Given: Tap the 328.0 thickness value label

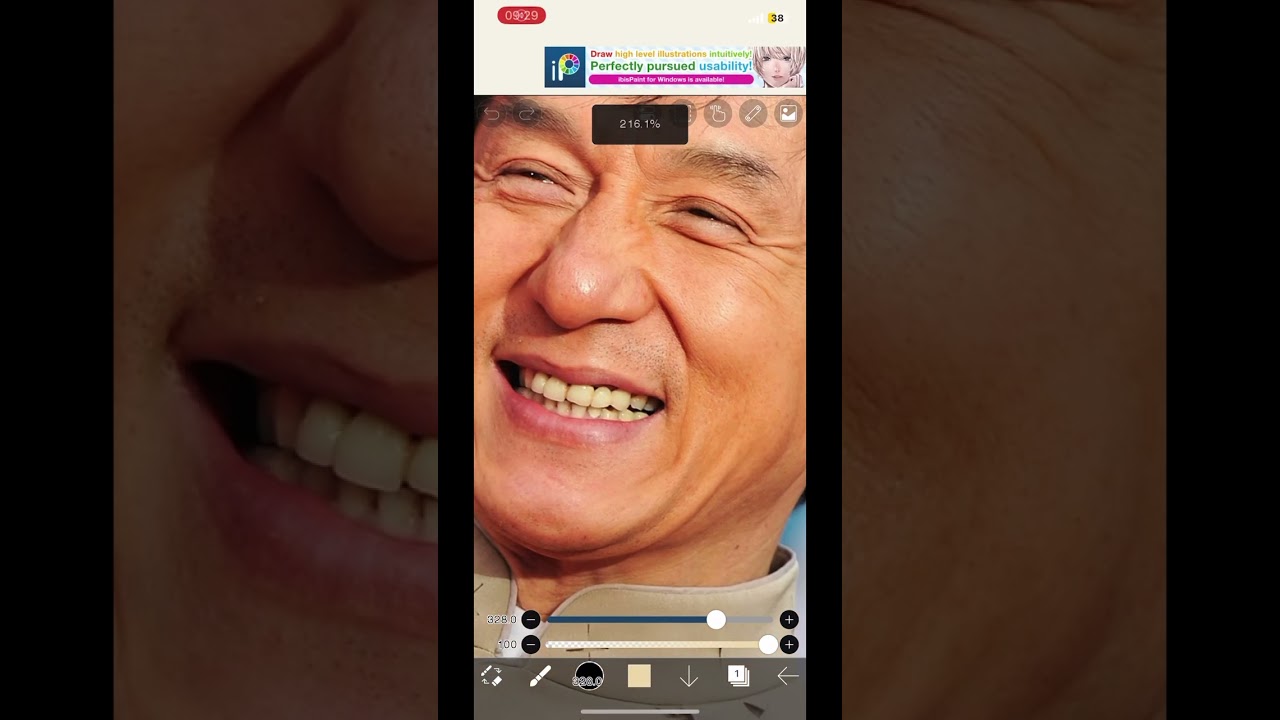Looking at the screenshot, I should (502, 620).
